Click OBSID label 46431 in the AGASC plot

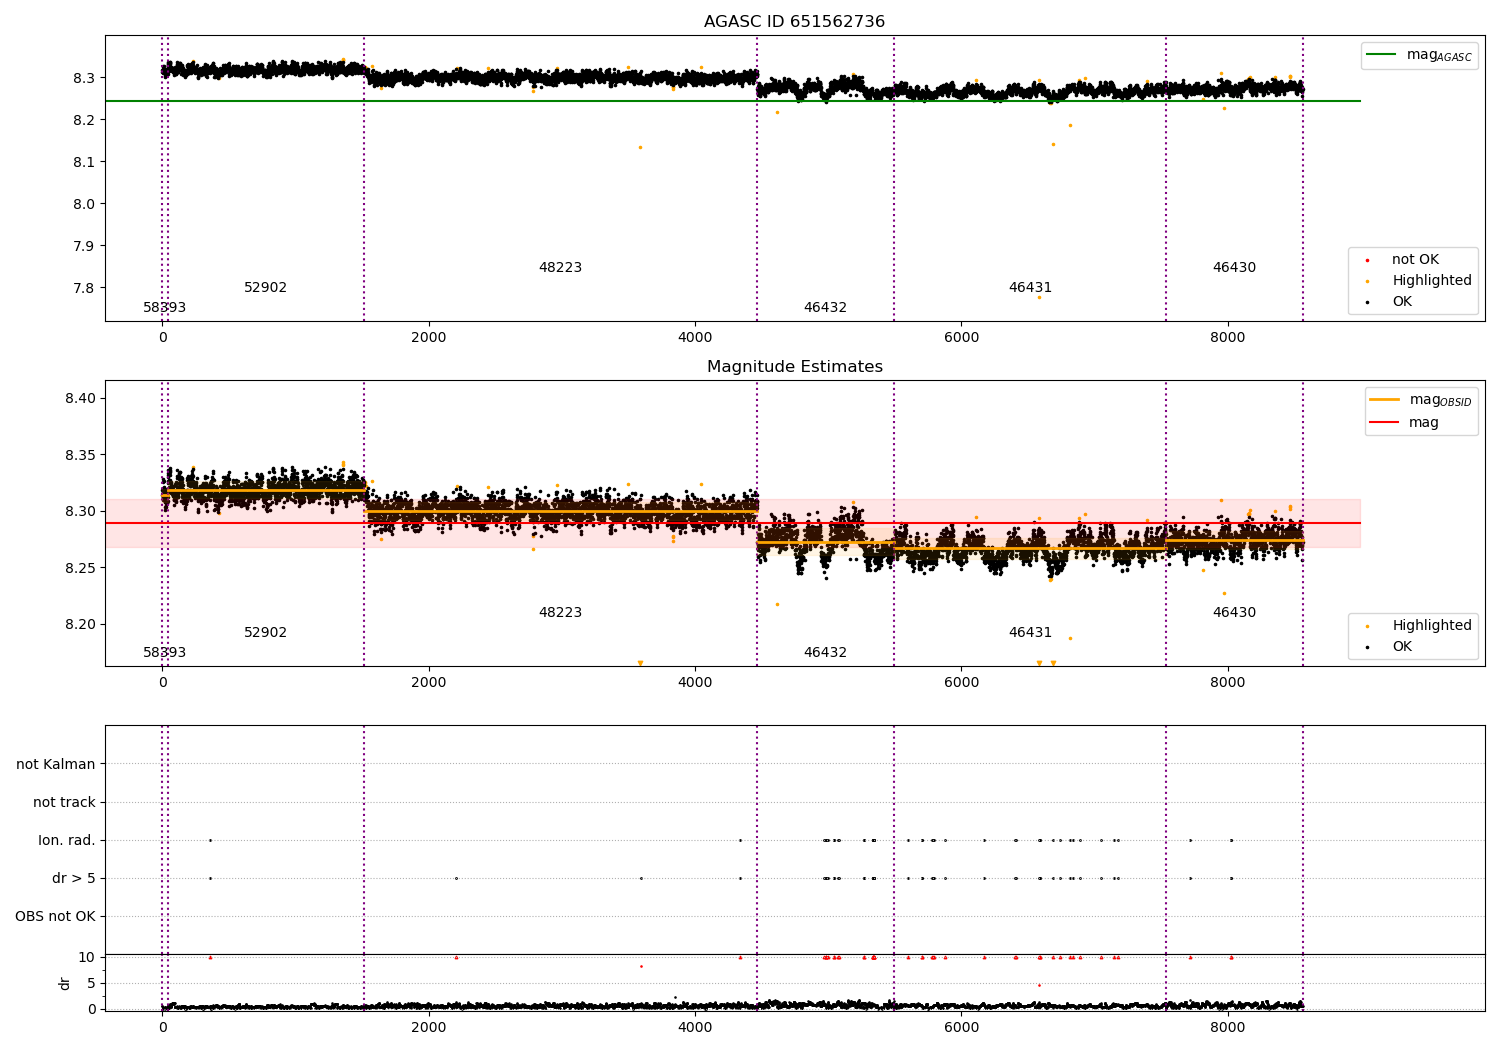(x=1030, y=288)
